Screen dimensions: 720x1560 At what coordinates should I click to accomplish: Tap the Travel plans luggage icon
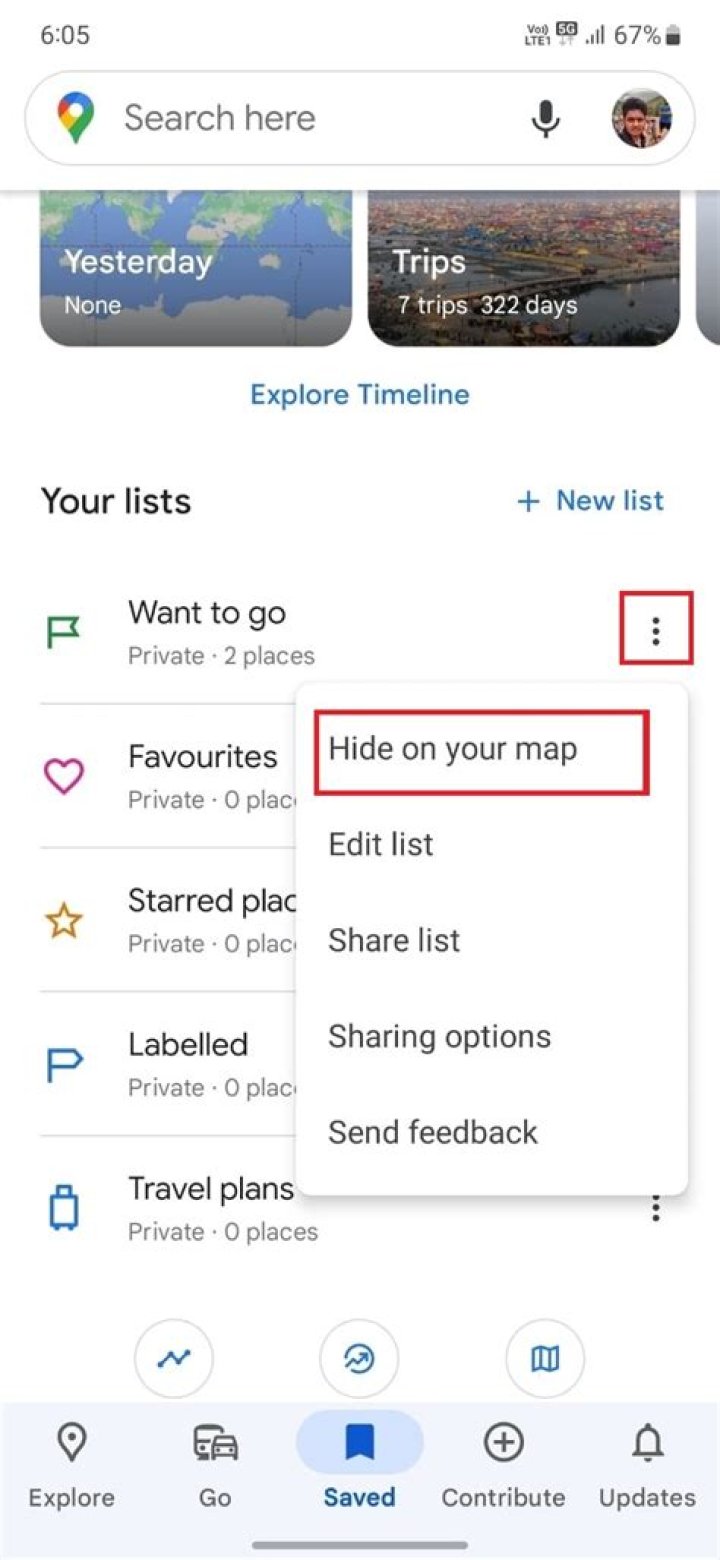click(x=63, y=1207)
